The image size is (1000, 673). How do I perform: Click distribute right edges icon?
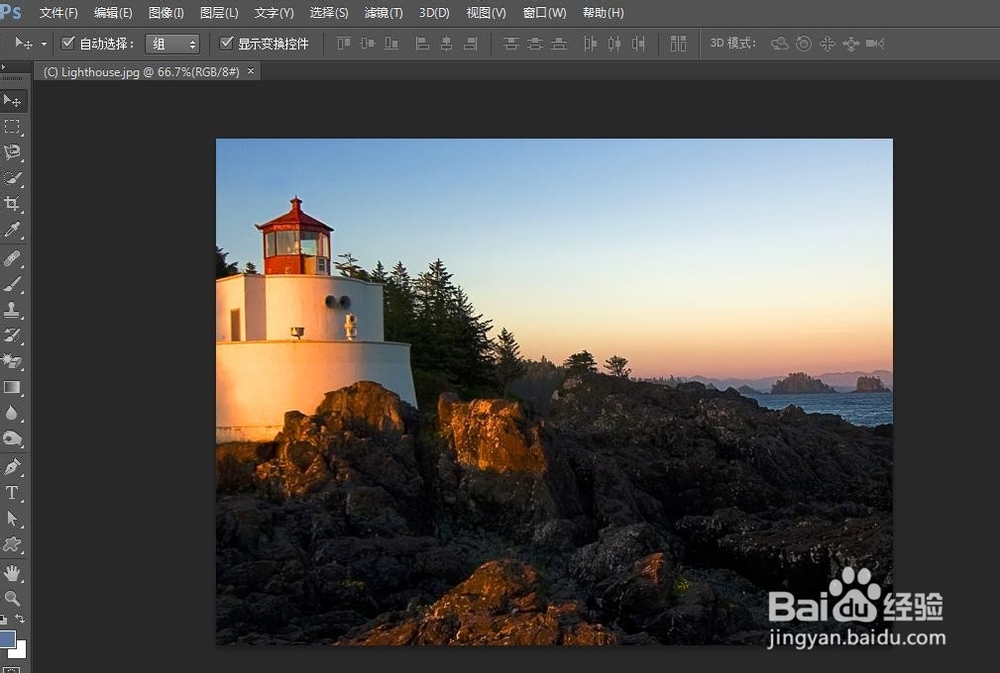pos(638,43)
